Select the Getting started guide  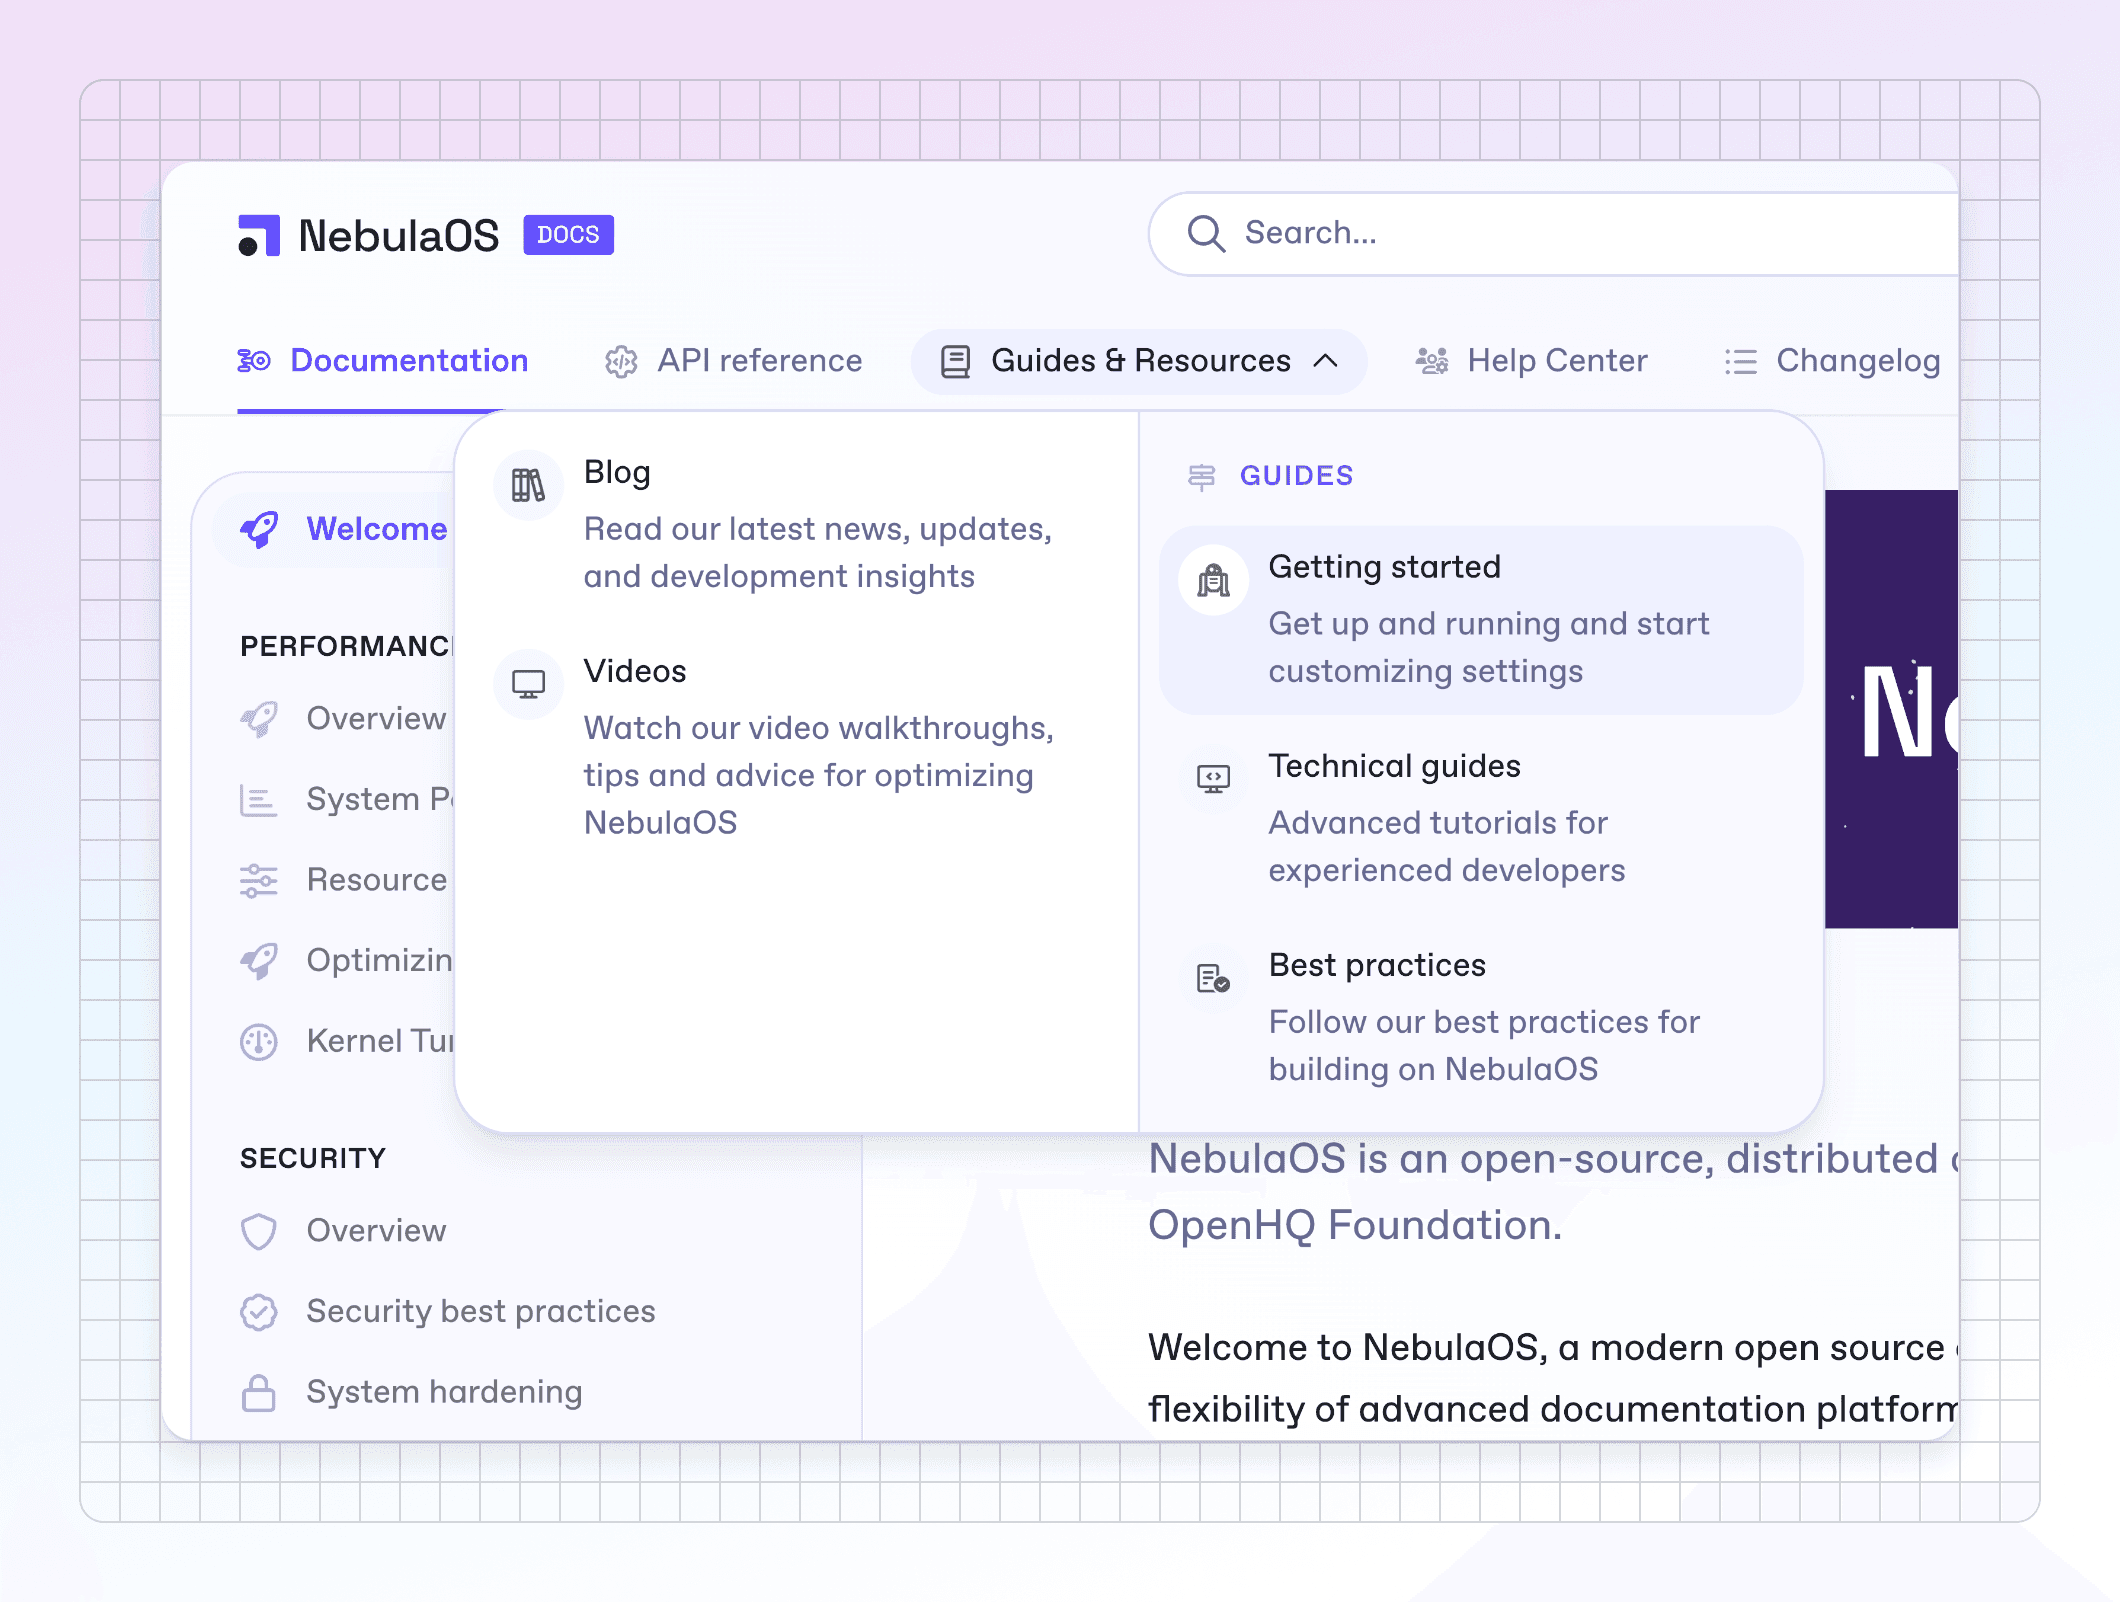pos(1481,620)
